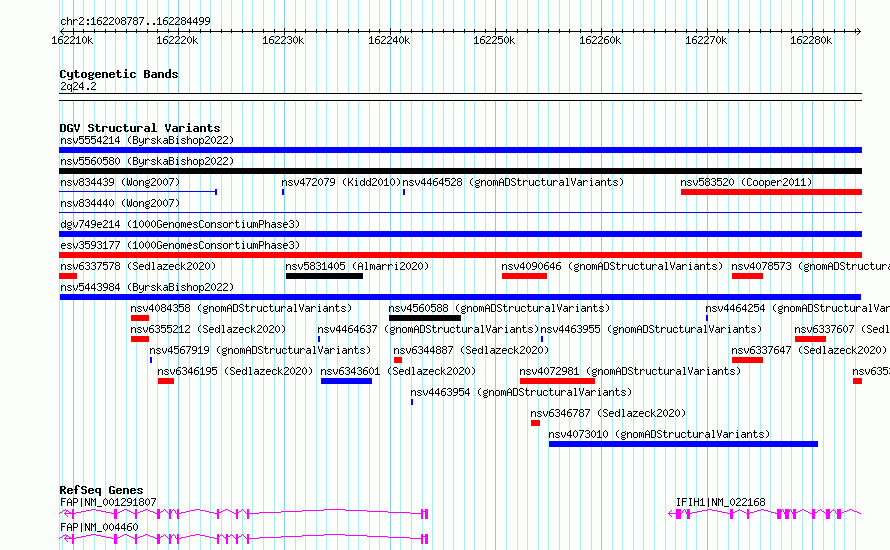Click the red bar under nsv583520 (Cooper2011)

pos(771,192)
